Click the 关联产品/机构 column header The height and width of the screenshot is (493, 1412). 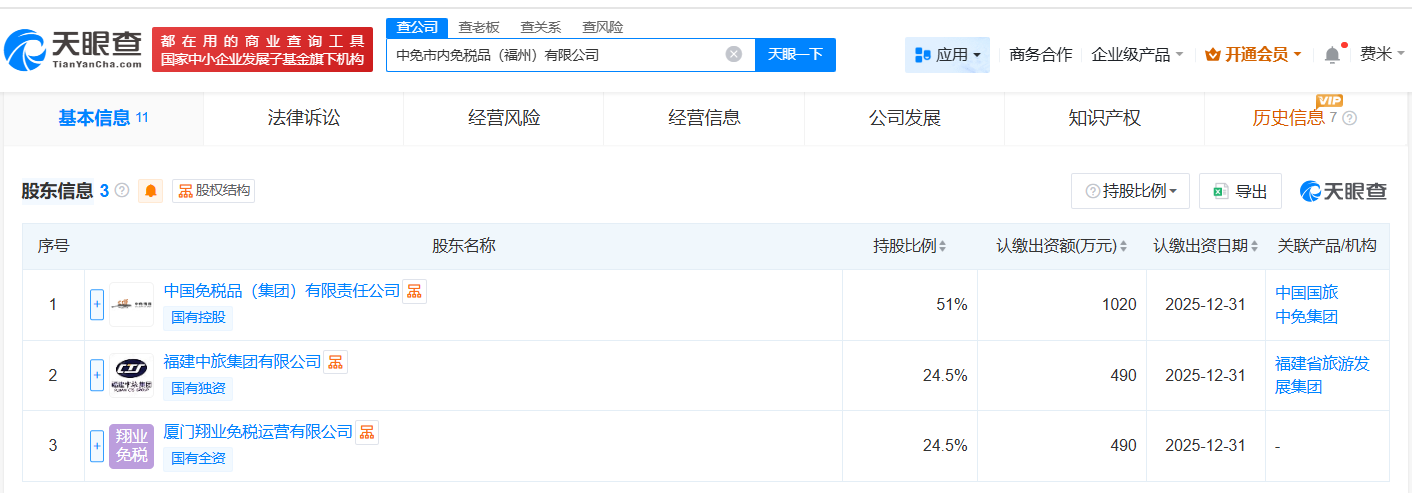tap(1327, 246)
